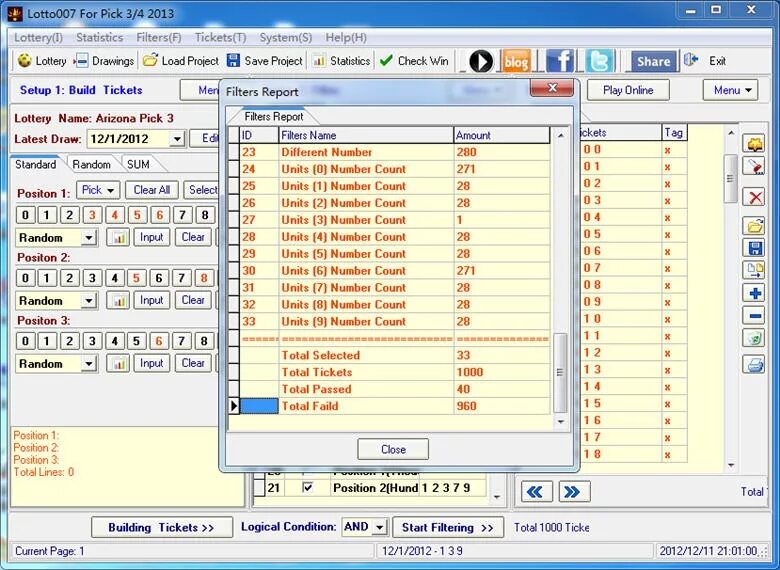The width and height of the screenshot is (780, 570).
Task: Toggle the checkbox for filter row 21
Action: tap(308, 487)
